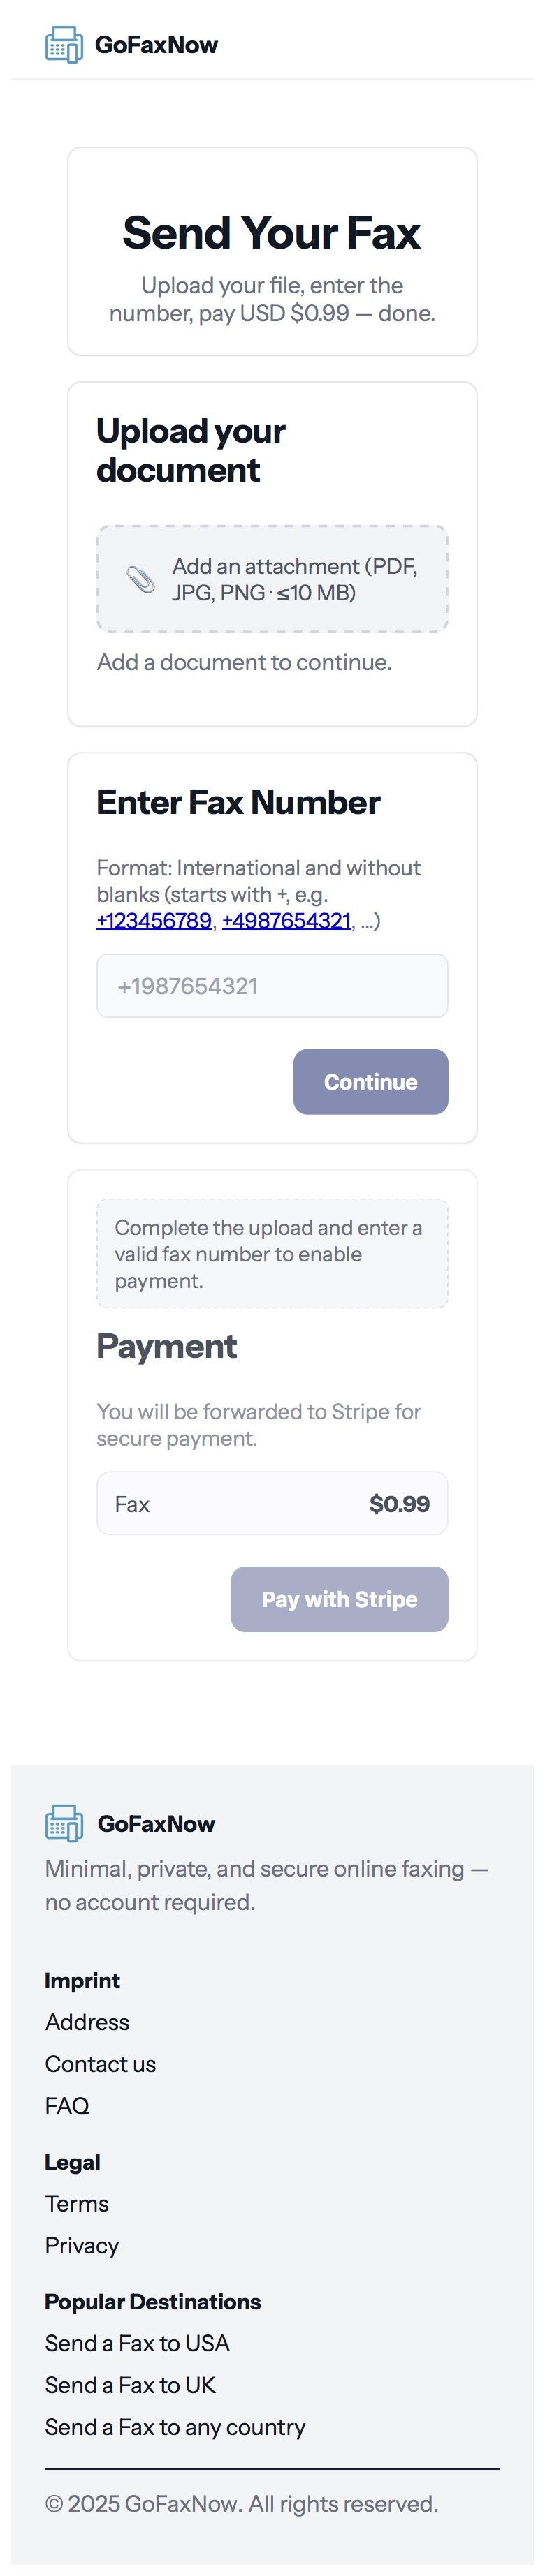Open the Address link in the footer
The width and height of the screenshot is (545, 2576).
click(87, 2022)
